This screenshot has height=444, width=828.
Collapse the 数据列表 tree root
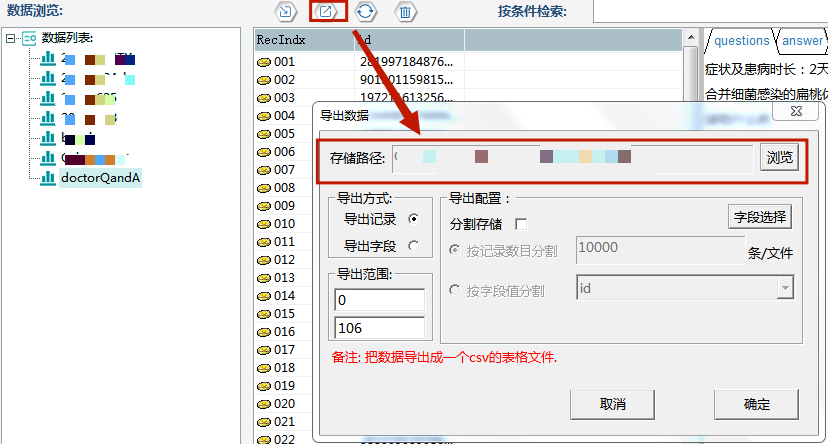(x=10, y=38)
